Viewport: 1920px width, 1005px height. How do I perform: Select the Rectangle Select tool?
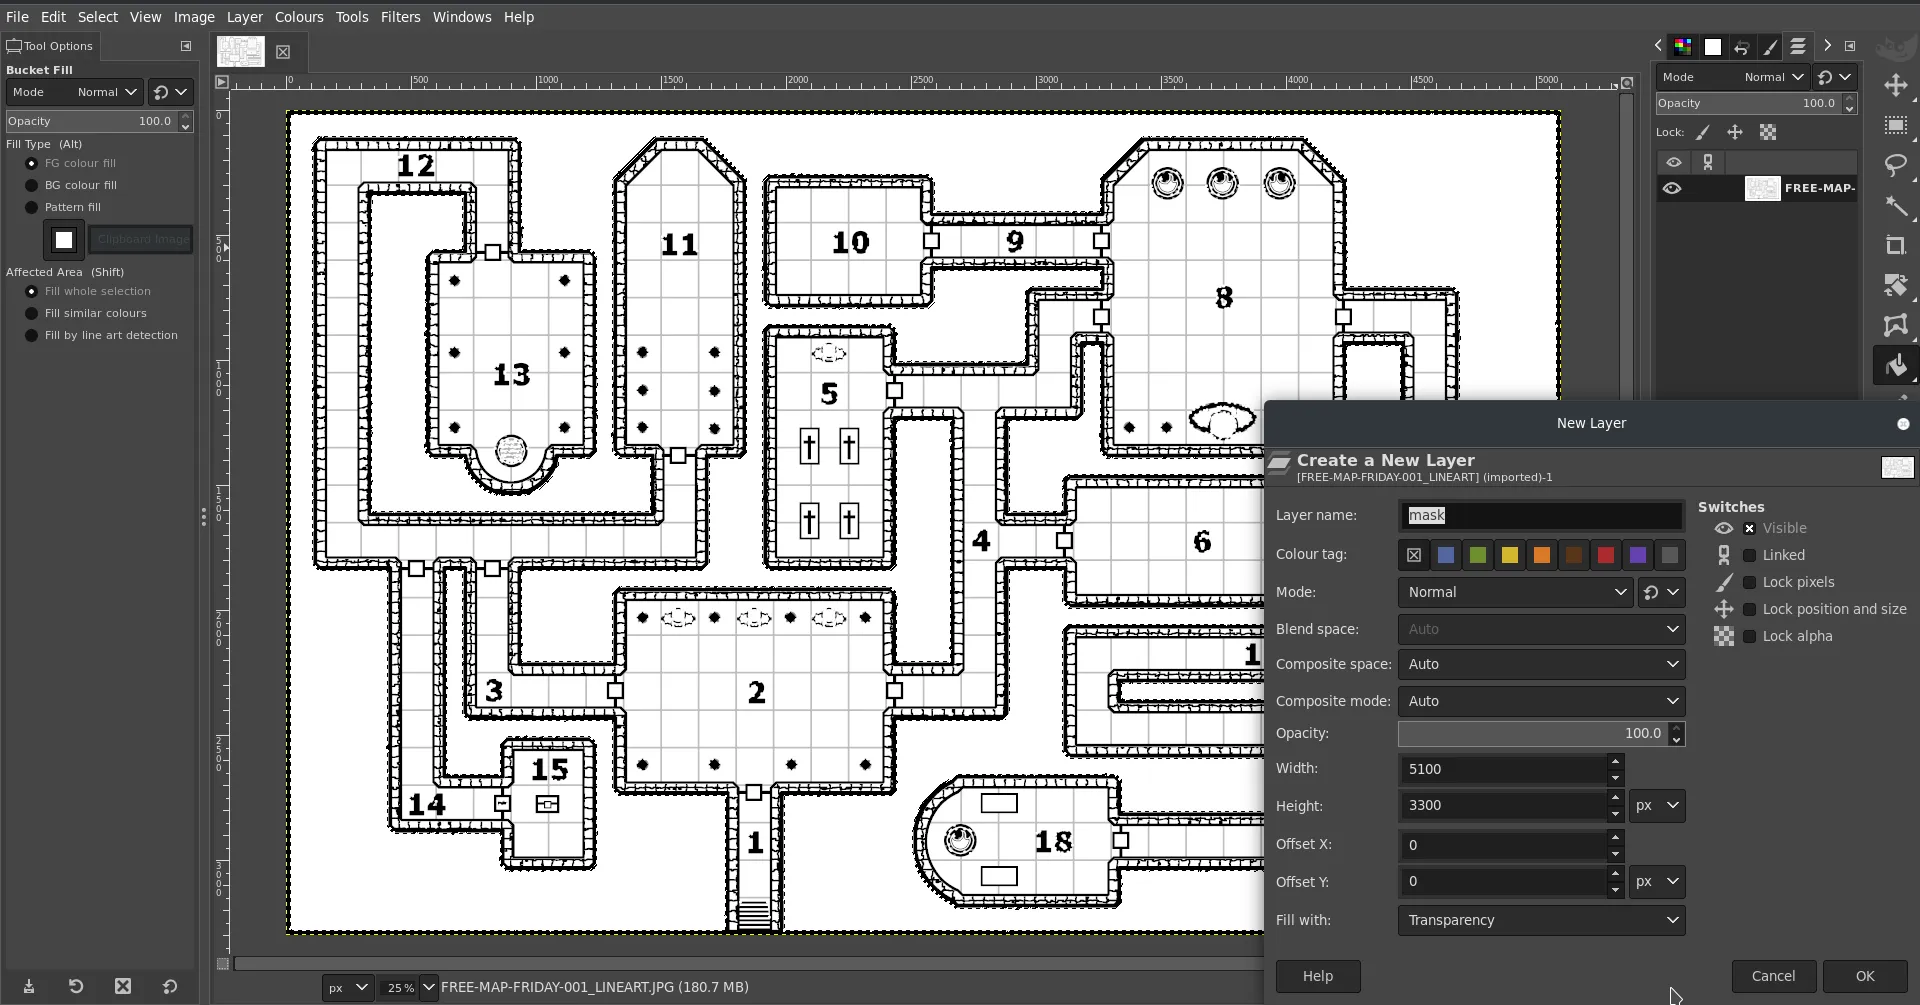(1895, 126)
